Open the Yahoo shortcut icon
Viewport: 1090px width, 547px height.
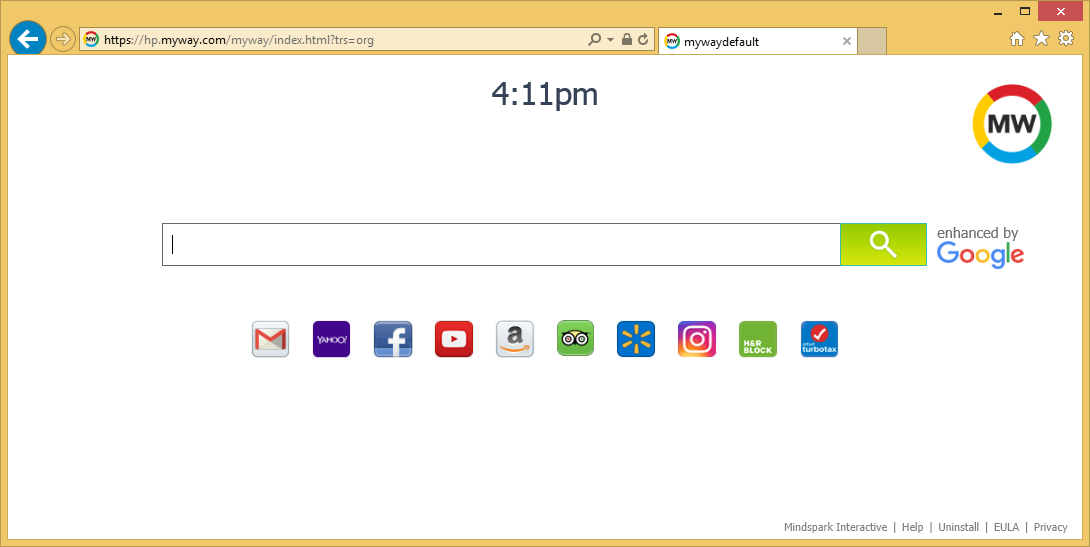click(x=331, y=339)
